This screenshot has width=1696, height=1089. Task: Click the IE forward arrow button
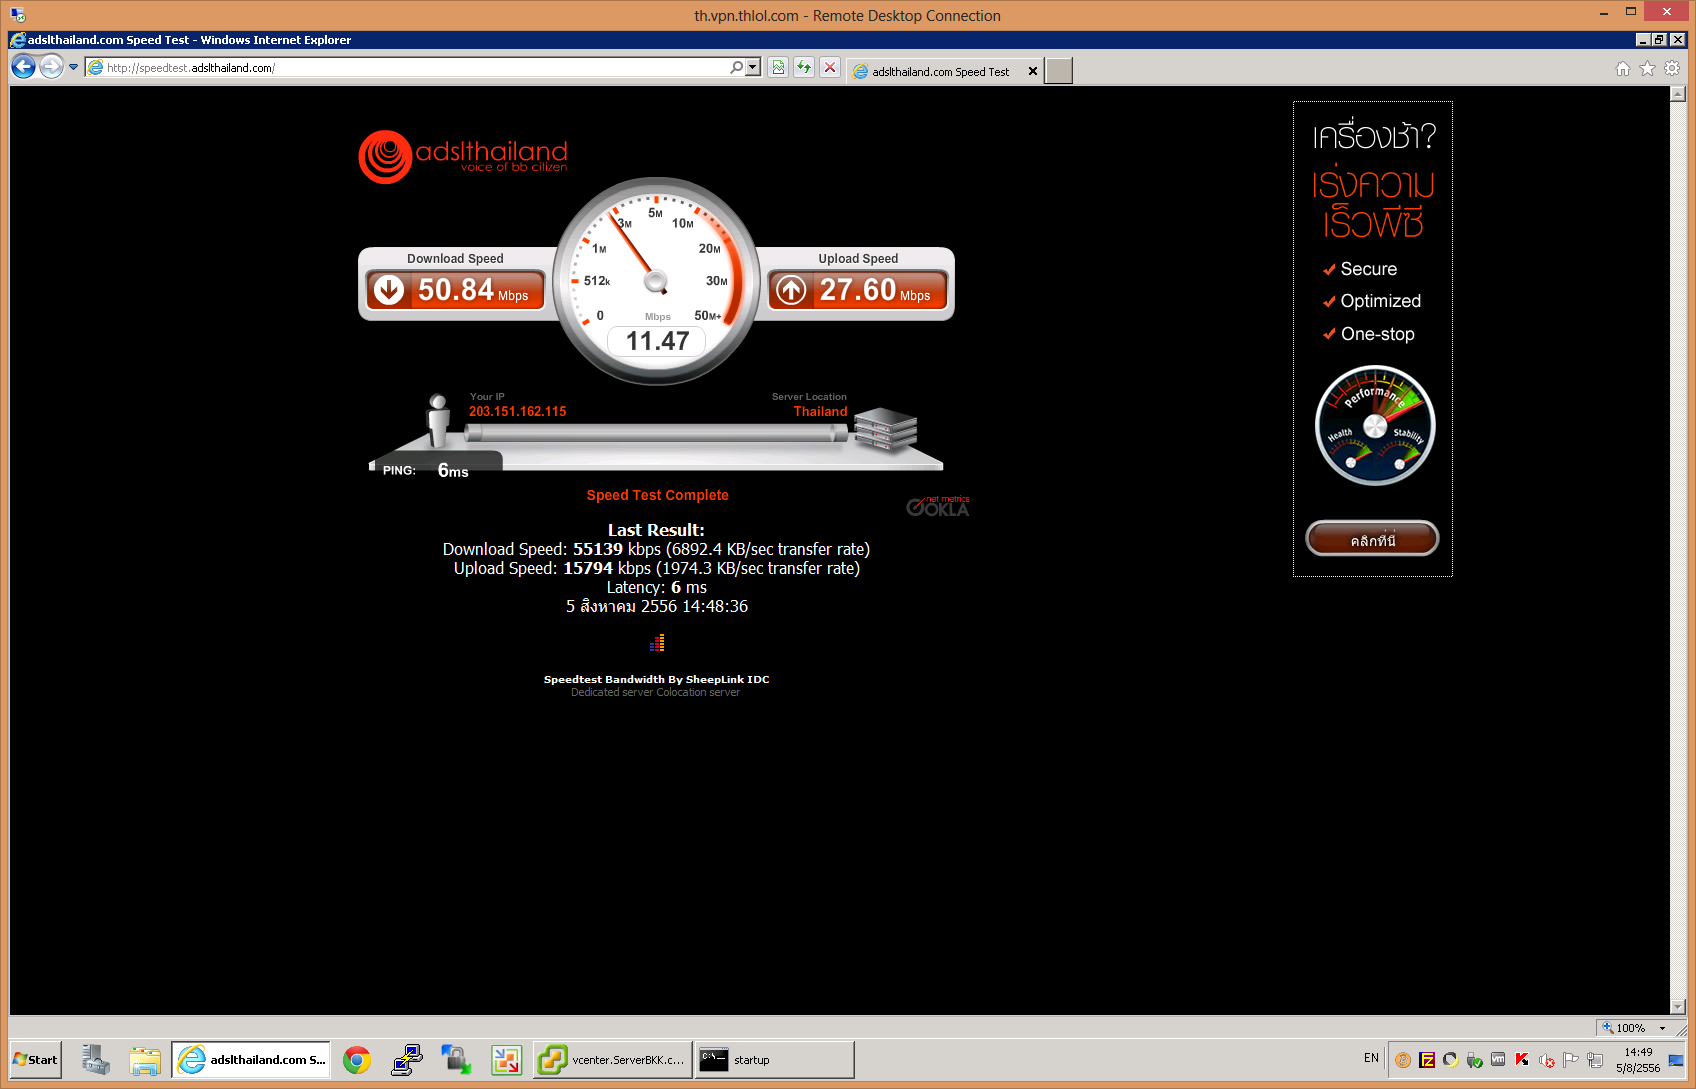point(51,67)
